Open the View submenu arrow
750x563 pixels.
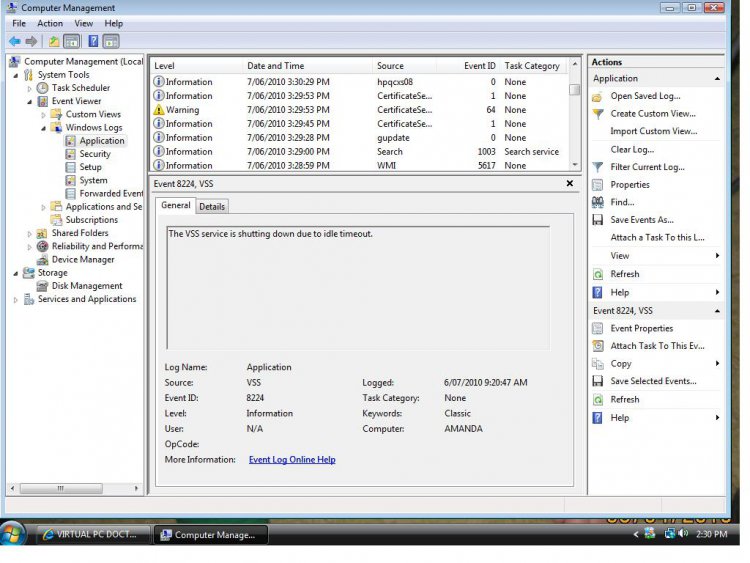[717, 256]
